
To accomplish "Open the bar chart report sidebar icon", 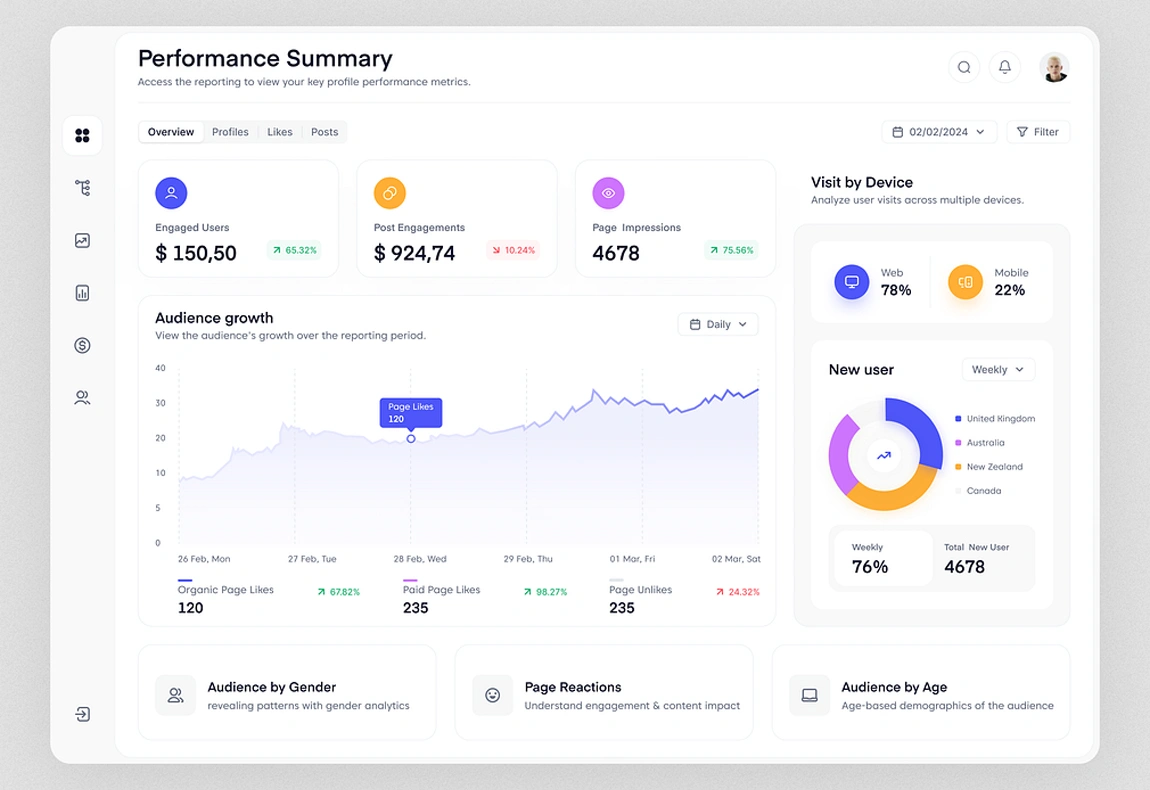I will 82,293.
